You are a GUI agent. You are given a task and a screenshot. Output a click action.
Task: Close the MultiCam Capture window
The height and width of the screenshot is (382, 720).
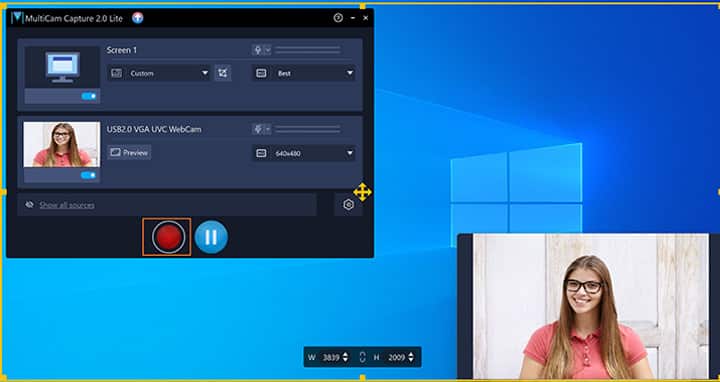(x=366, y=18)
